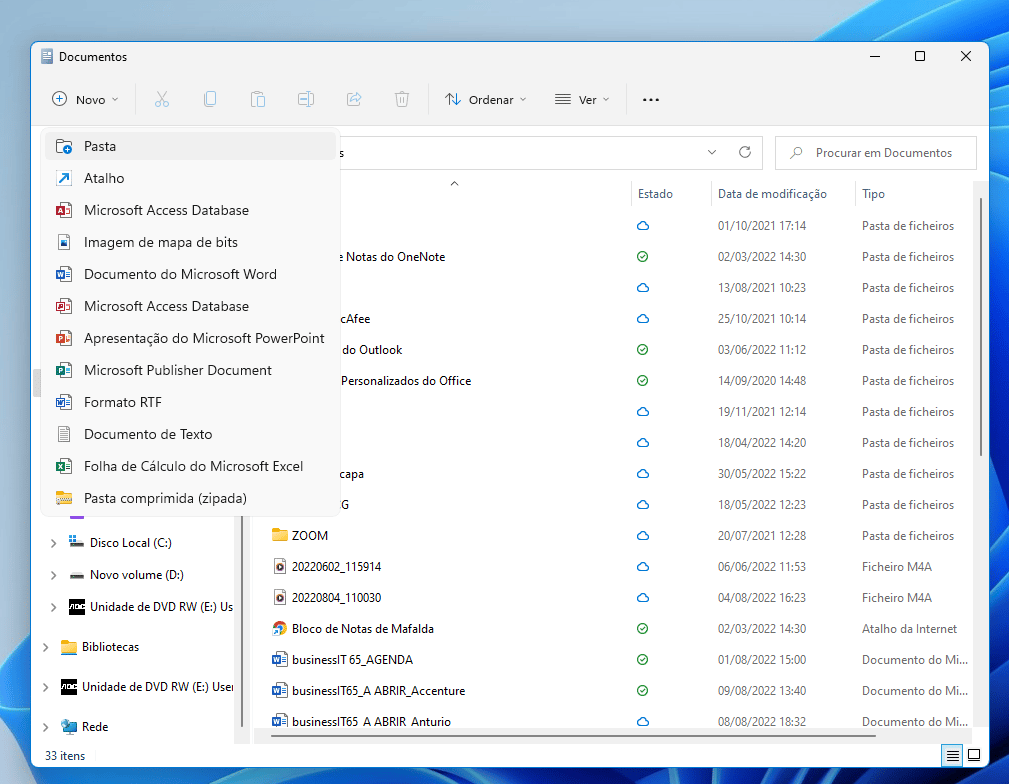This screenshot has width=1009, height=784.
Task: Click the Refresh icon beside address bar
Action: (x=745, y=153)
